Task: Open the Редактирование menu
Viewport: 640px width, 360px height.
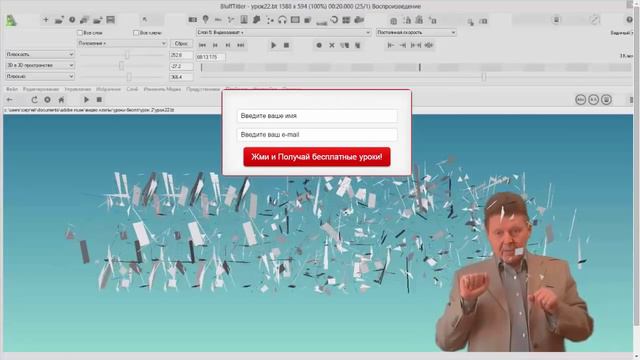Action: coord(41,89)
